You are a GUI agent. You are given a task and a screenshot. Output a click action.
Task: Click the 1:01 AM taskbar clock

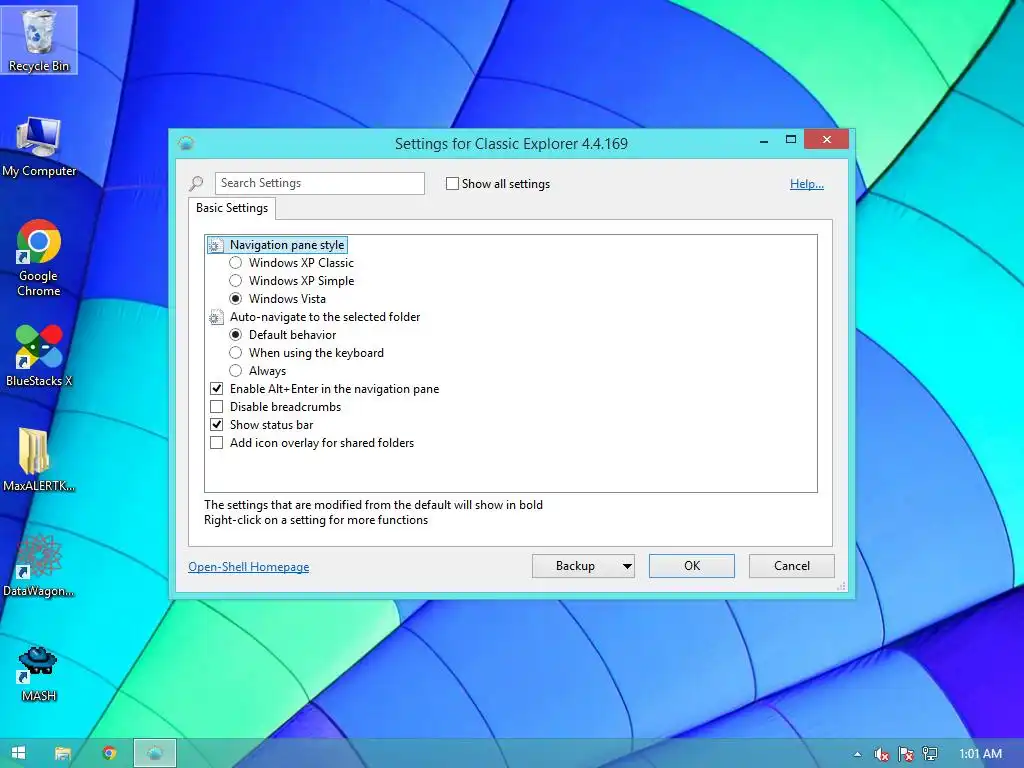tap(980, 754)
